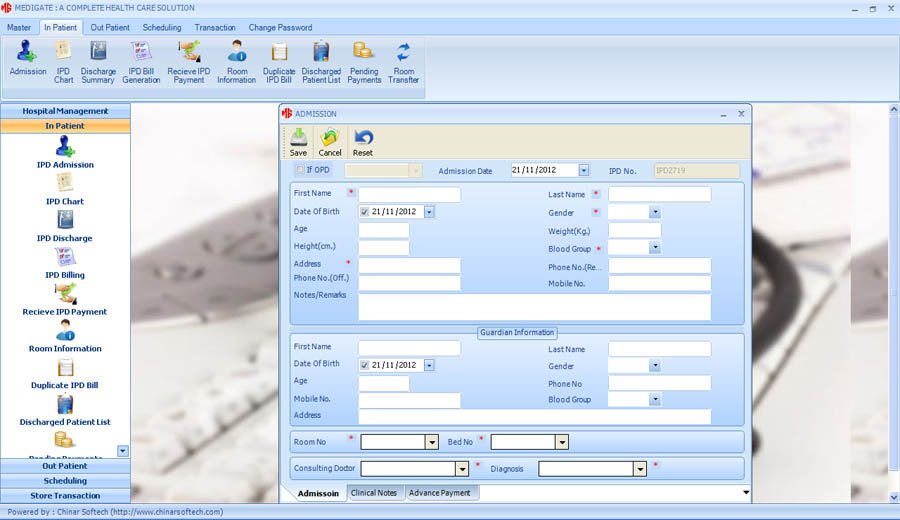Open the Out Patient sidebar section
The width and height of the screenshot is (900, 520).
coord(65,466)
